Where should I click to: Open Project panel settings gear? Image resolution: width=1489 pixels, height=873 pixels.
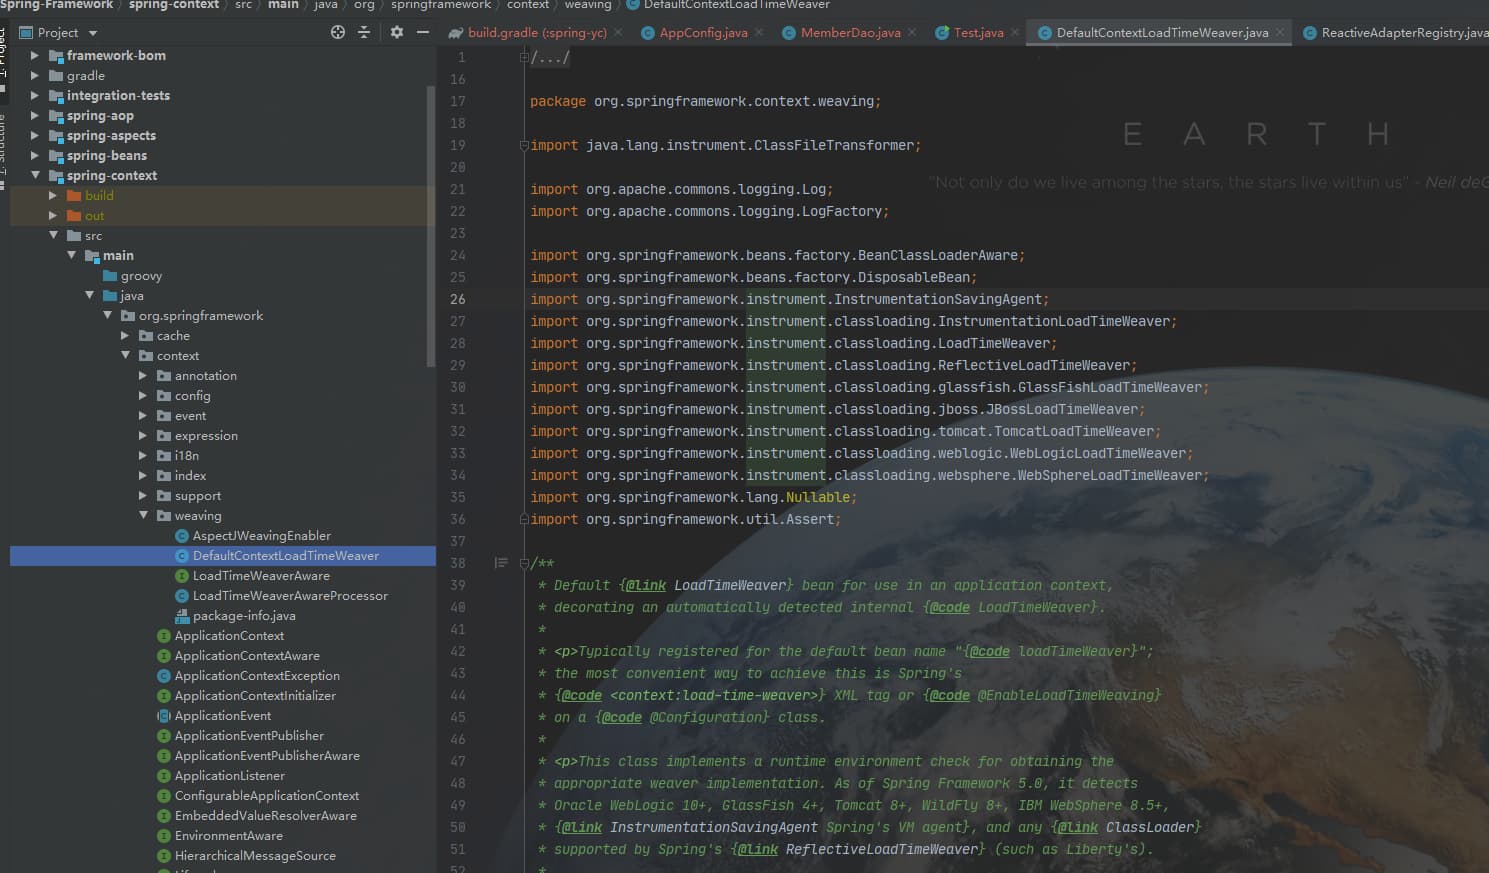[x=397, y=32]
